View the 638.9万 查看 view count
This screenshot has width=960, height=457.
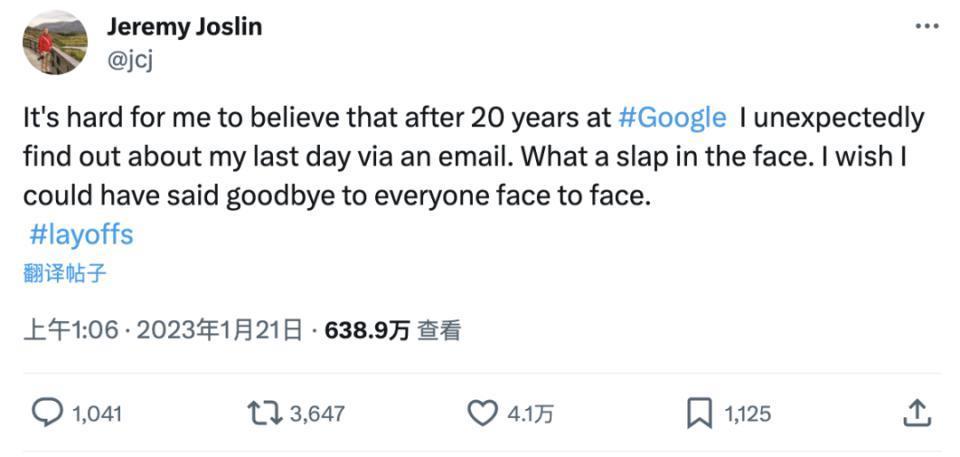[x=393, y=331]
